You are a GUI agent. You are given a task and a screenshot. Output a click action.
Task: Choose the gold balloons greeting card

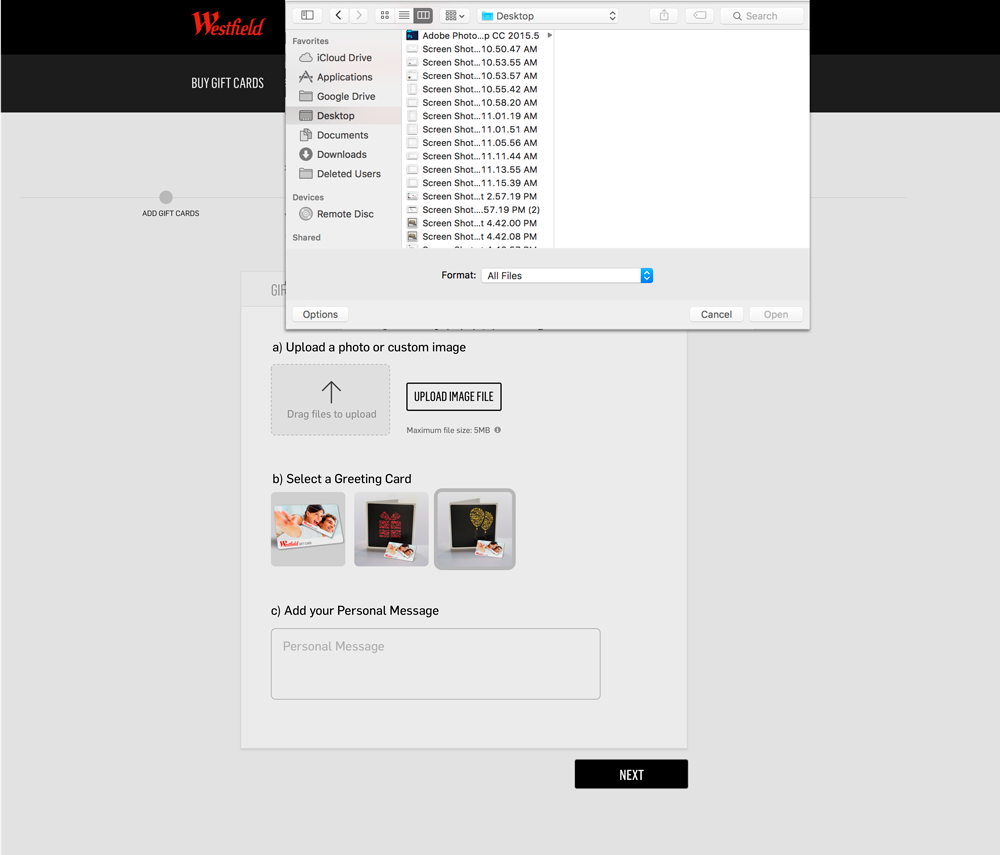(x=474, y=529)
